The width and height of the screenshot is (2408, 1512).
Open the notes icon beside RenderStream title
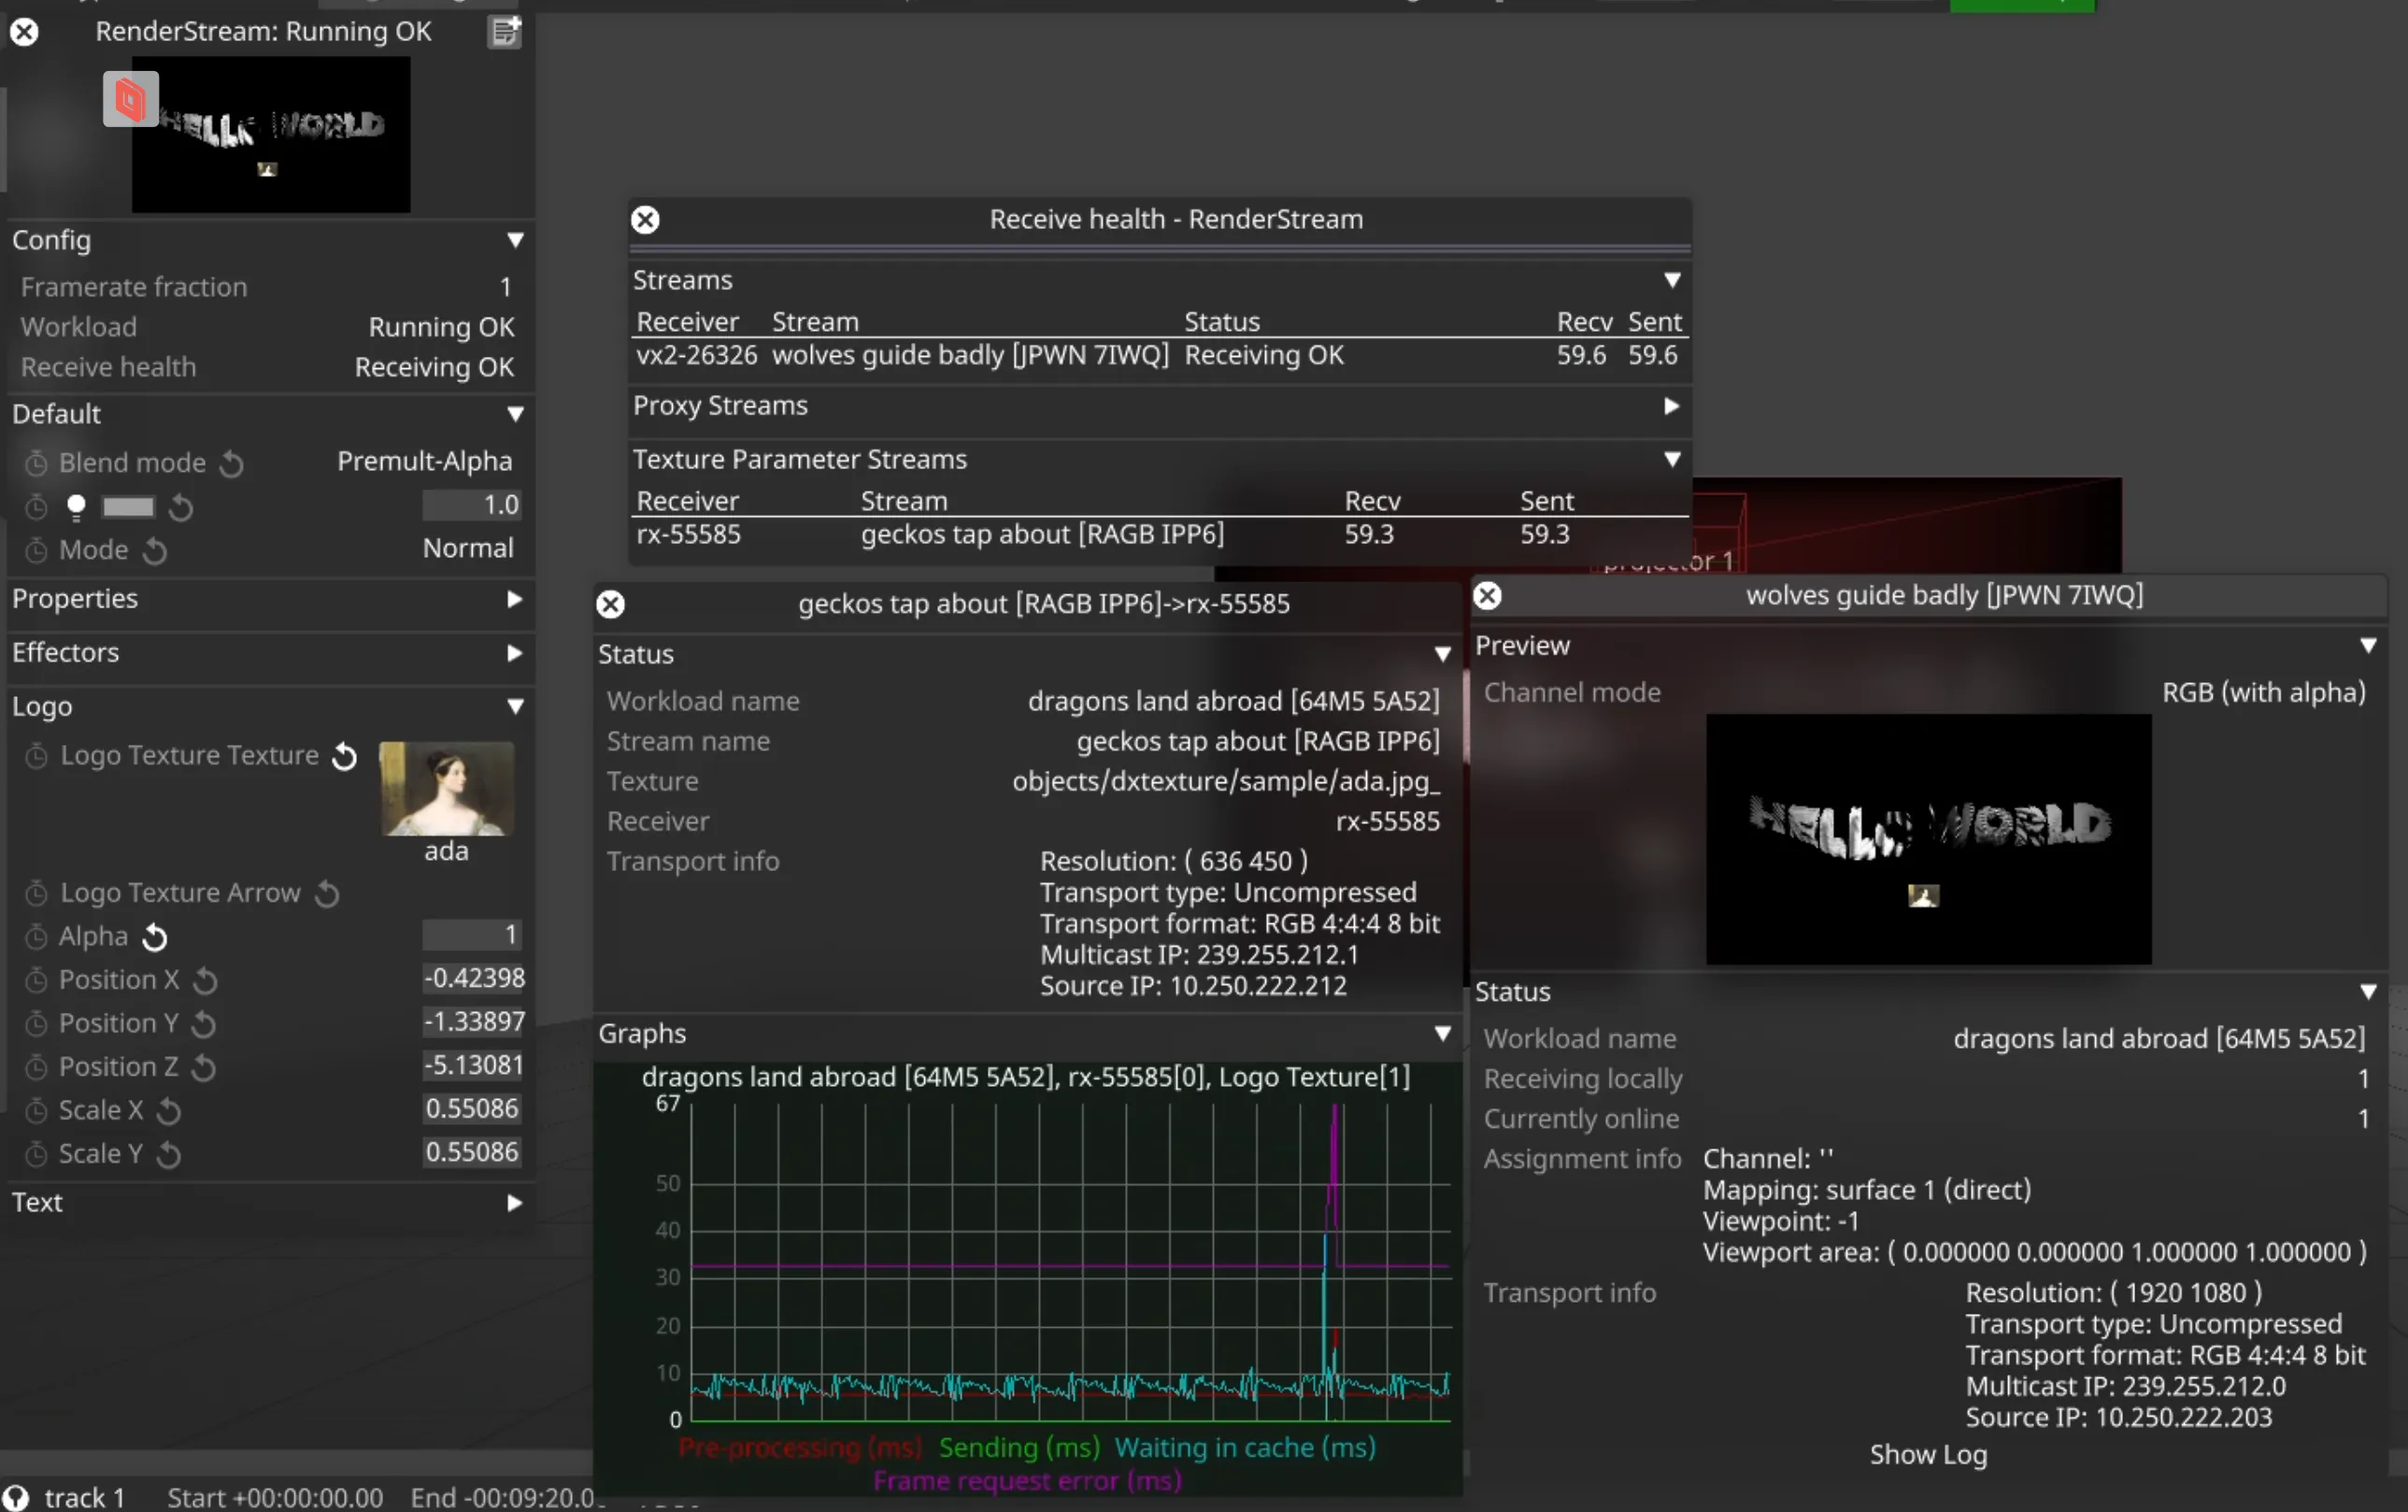pyautogui.click(x=505, y=32)
